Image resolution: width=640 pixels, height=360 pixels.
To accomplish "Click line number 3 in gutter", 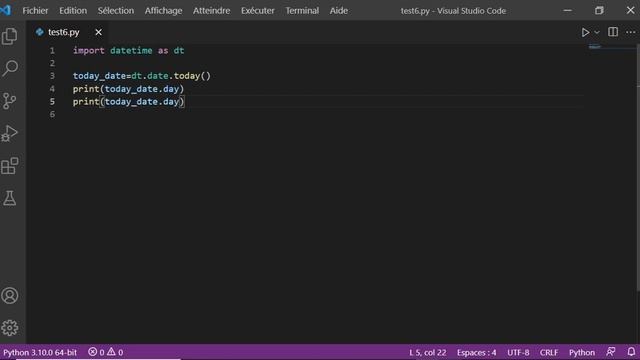I will tap(52, 76).
